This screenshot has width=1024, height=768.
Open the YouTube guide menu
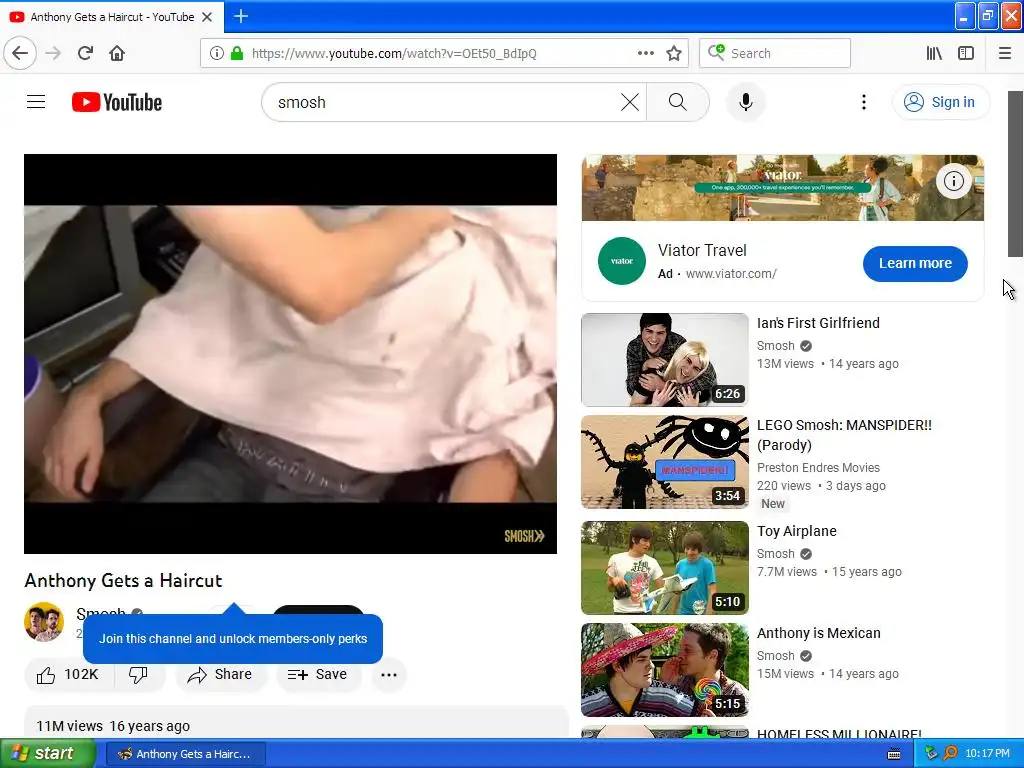pos(36,102)
